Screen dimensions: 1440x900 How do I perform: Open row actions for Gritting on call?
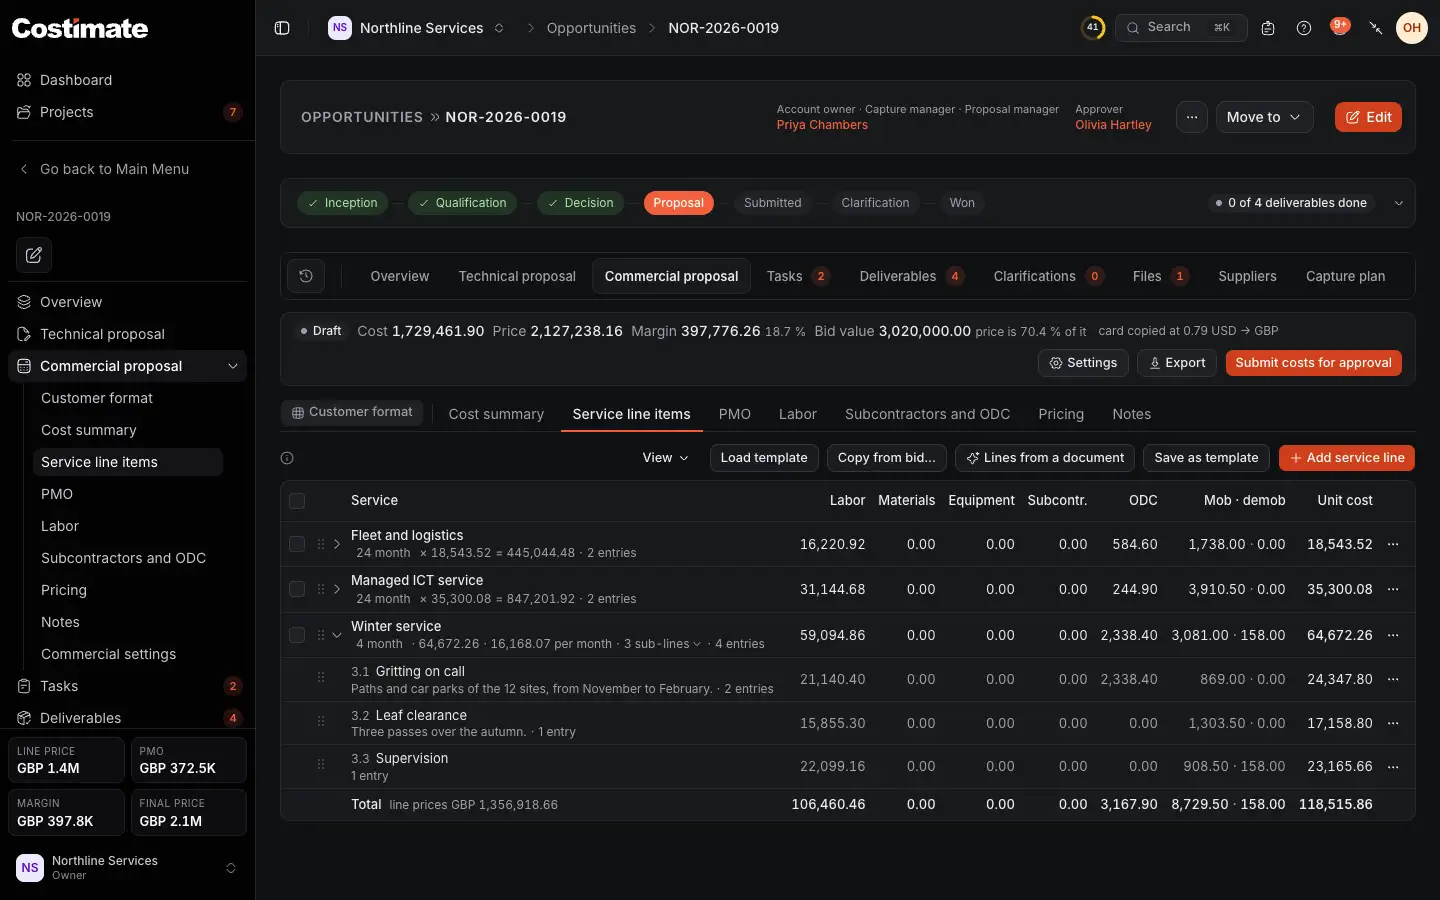1393,679
